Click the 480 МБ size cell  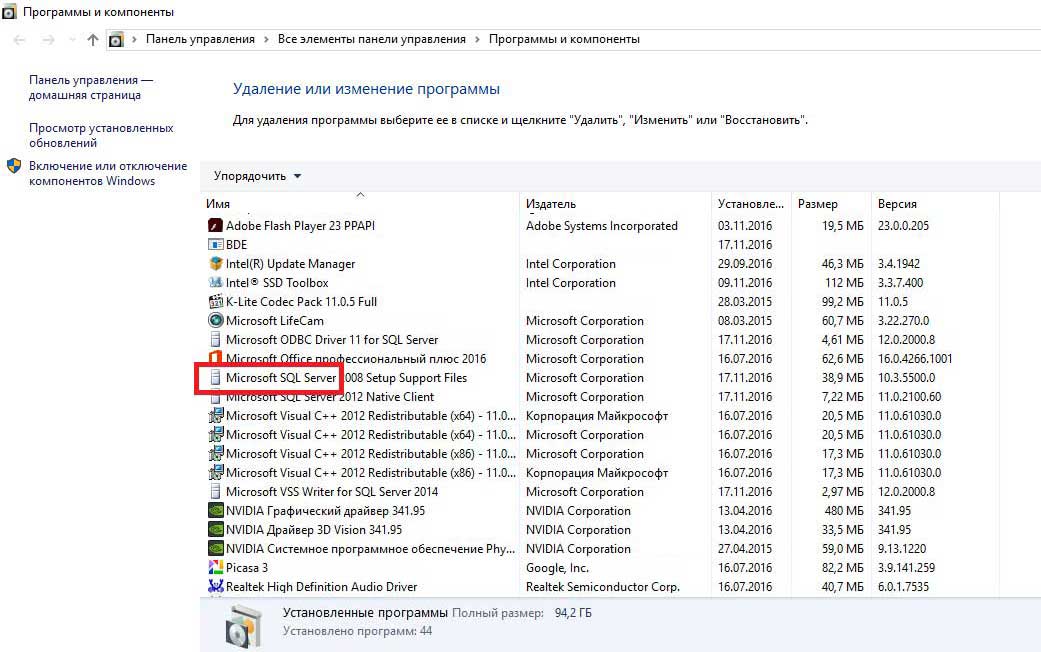click(844, 511)
